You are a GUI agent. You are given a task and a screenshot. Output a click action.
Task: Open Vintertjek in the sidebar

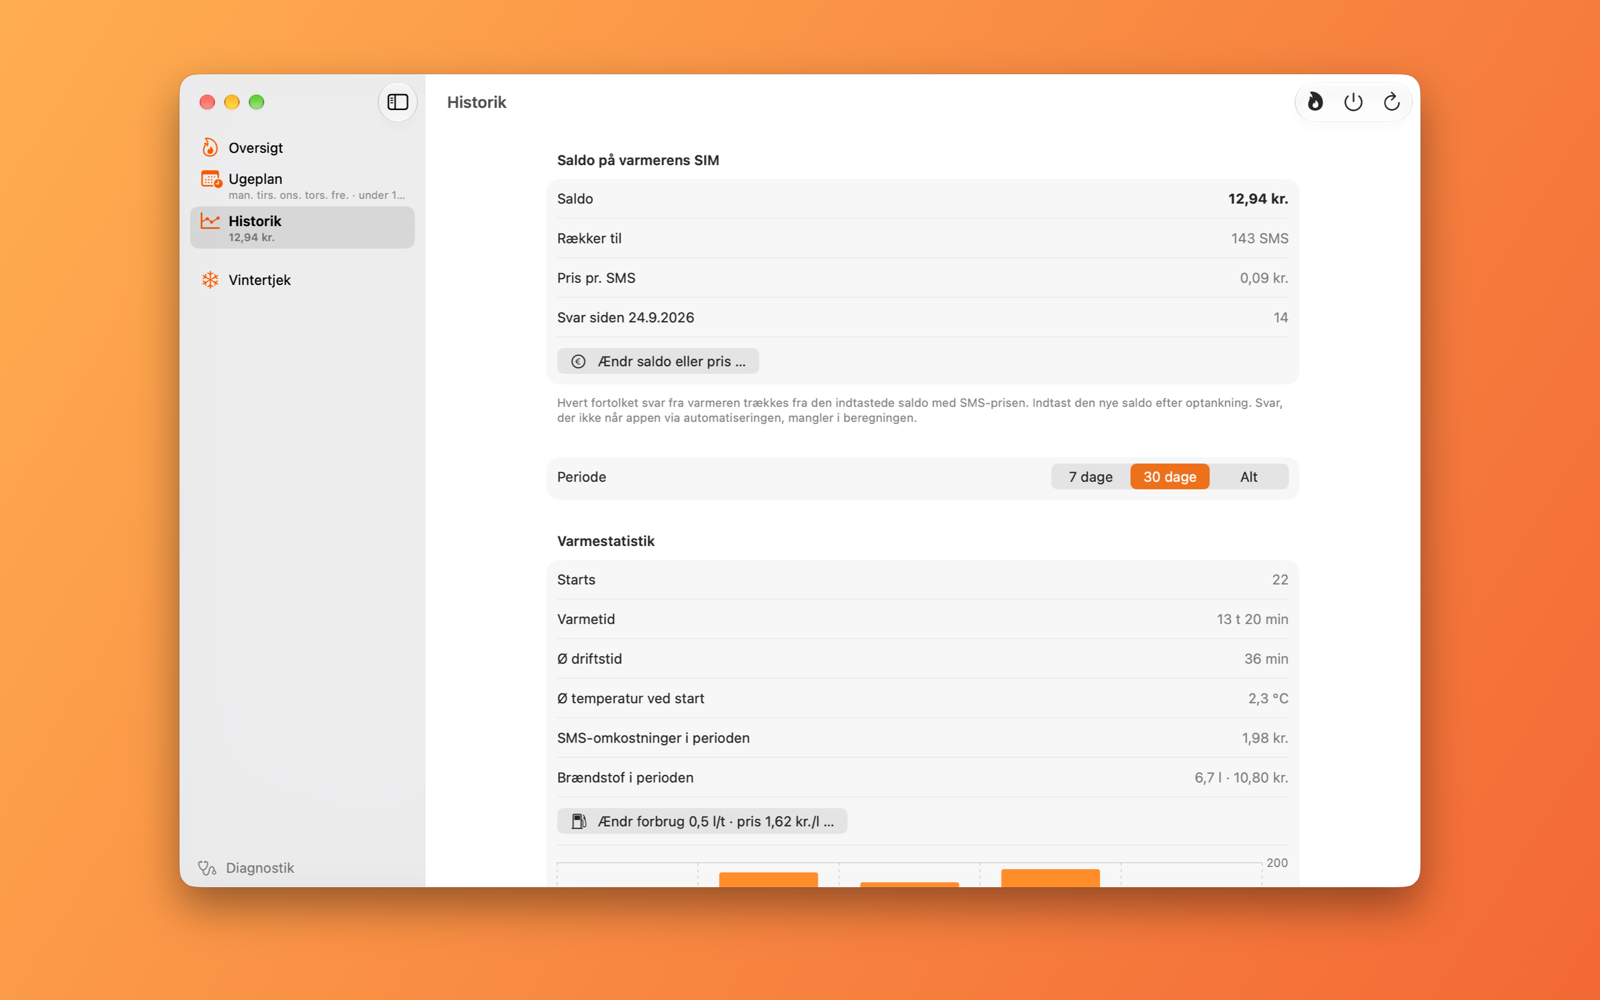coord(302,280)
